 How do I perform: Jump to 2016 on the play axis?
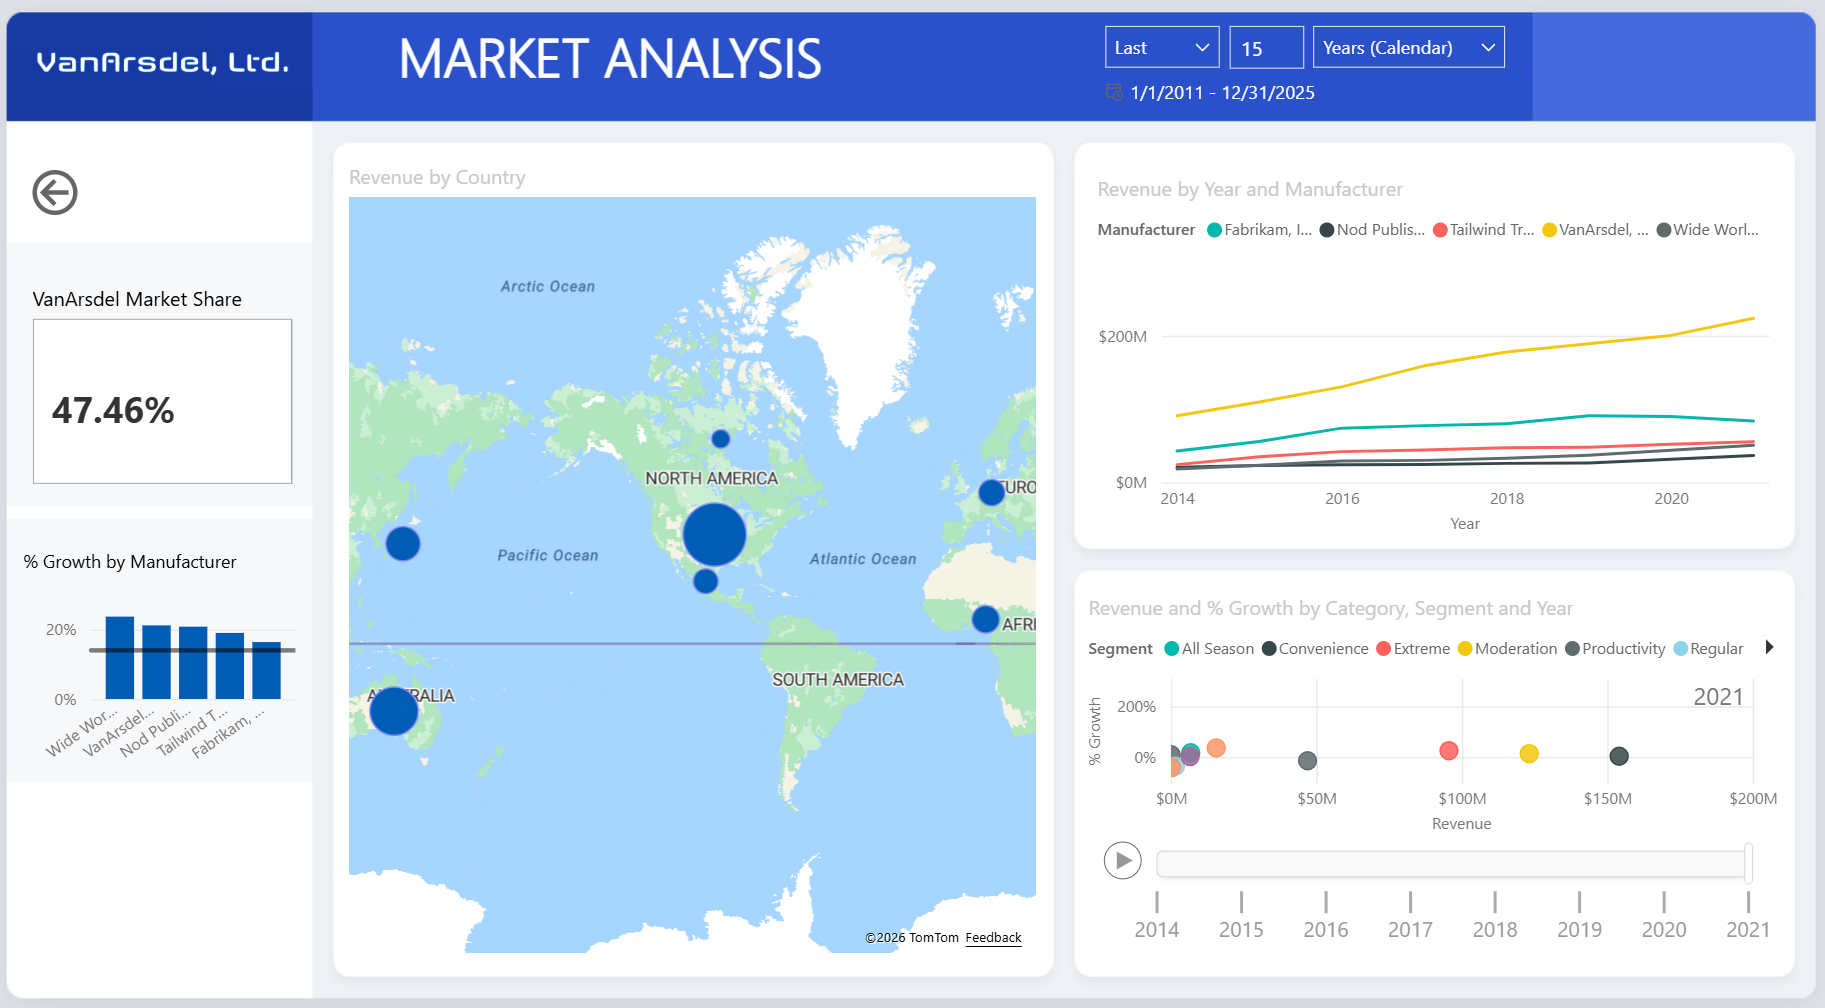coord(1326,929)
